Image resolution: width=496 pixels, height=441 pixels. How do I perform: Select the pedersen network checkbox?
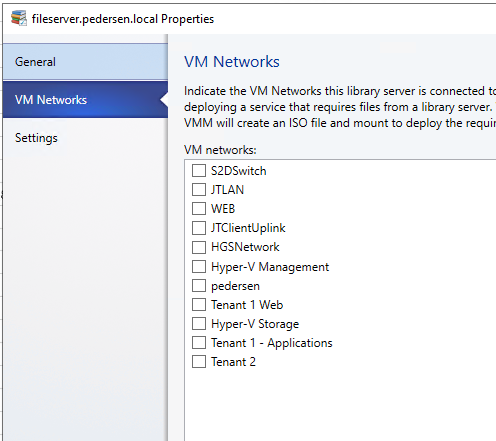coord(199,286)
